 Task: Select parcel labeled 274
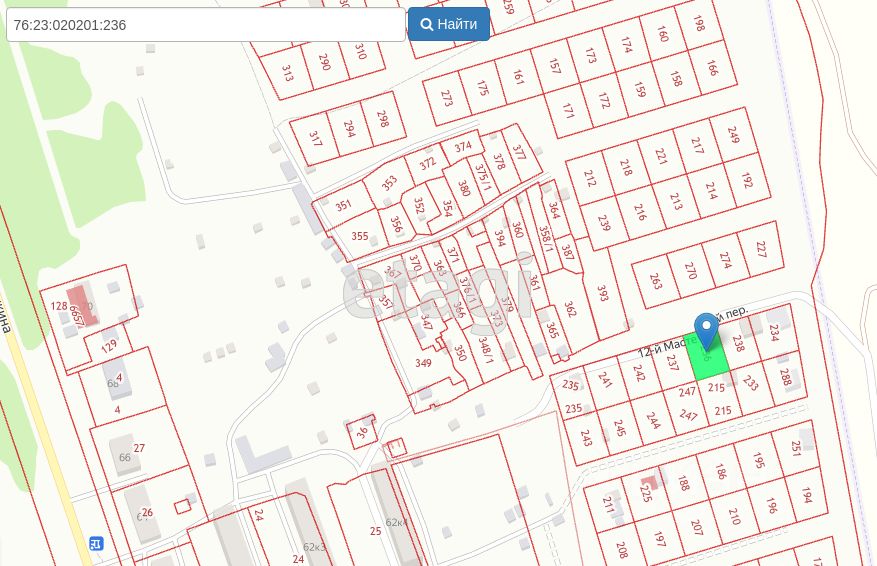726,260
